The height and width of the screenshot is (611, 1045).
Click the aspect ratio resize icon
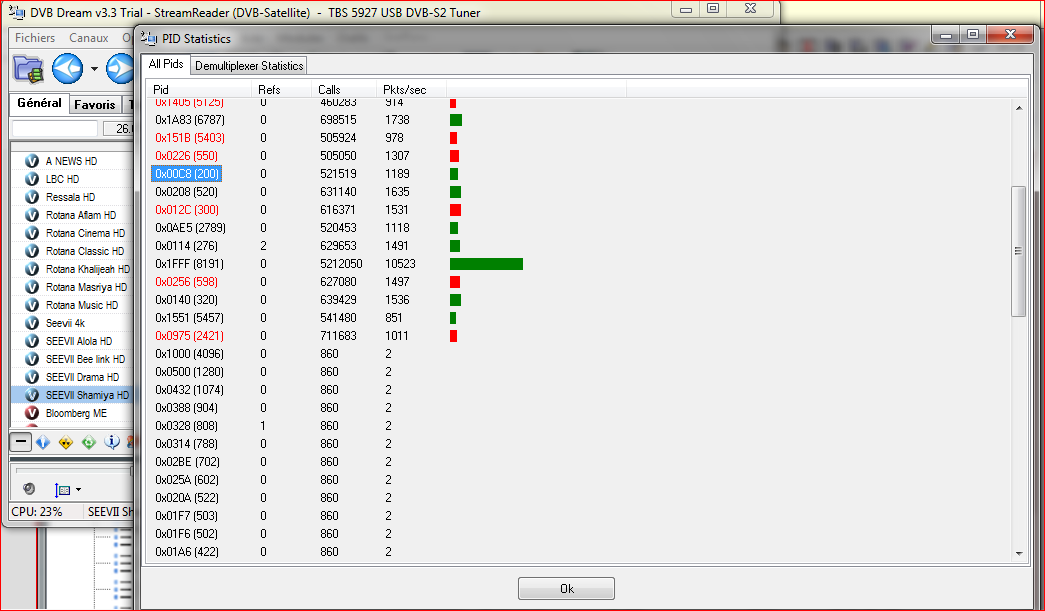pyautogui.click(x=62, y=490)
